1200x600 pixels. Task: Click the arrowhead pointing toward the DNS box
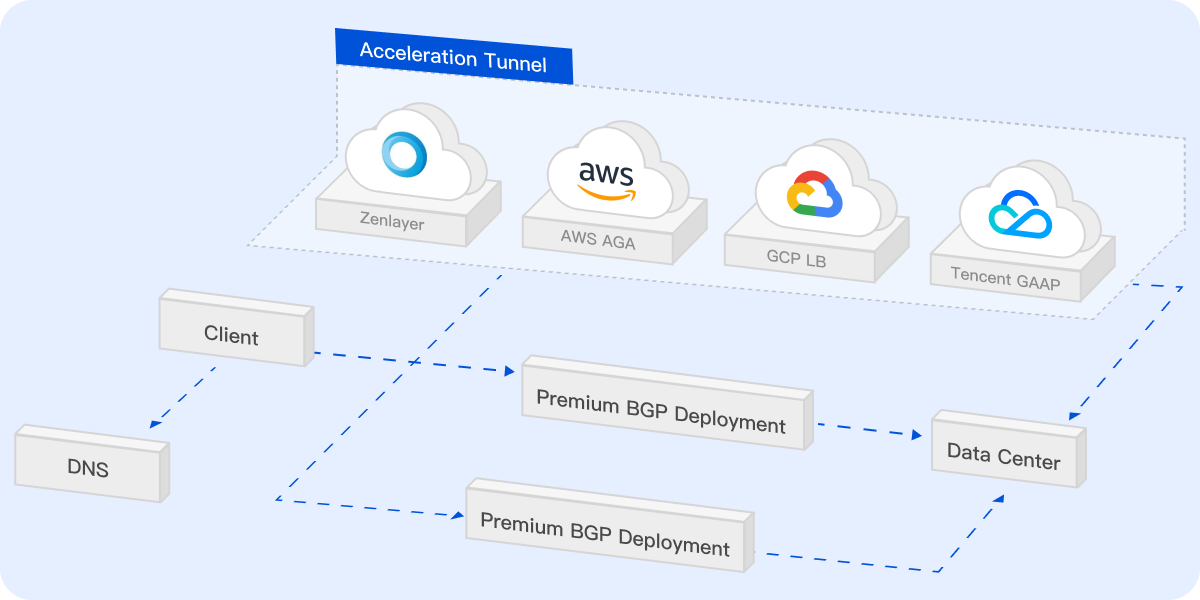(x=157, y=423)
